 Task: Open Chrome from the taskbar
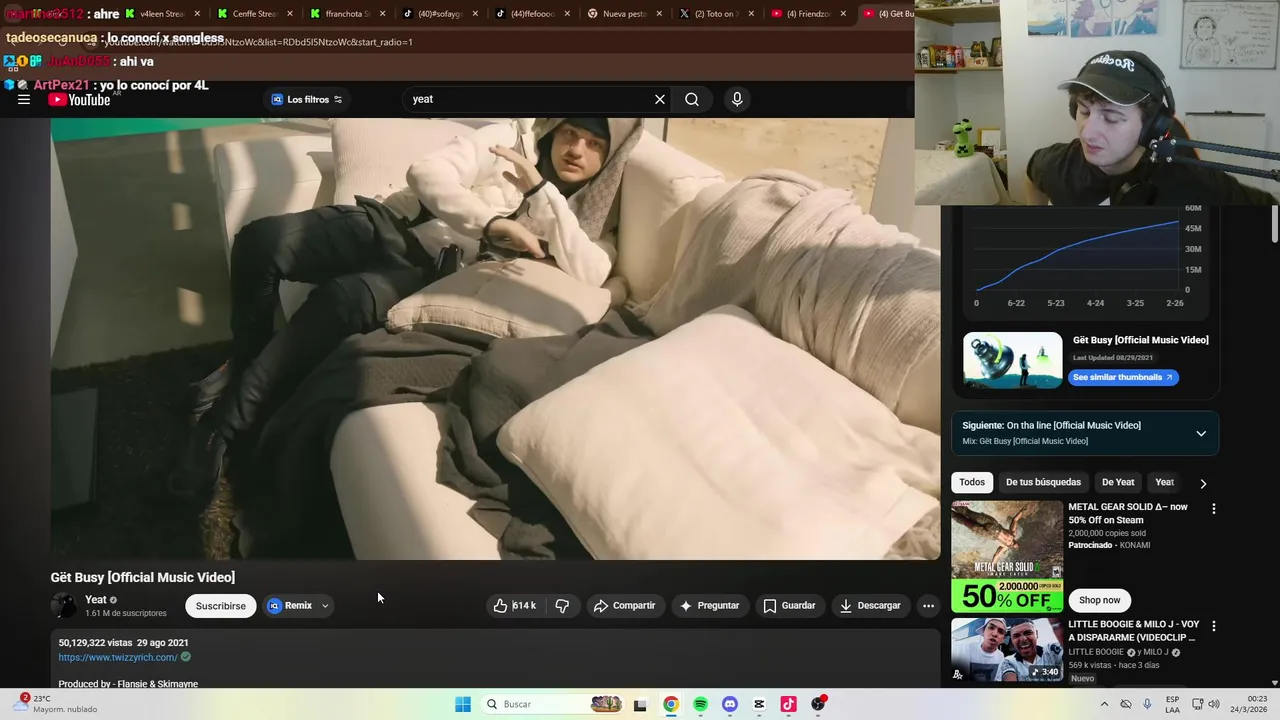tap(670, 704)
